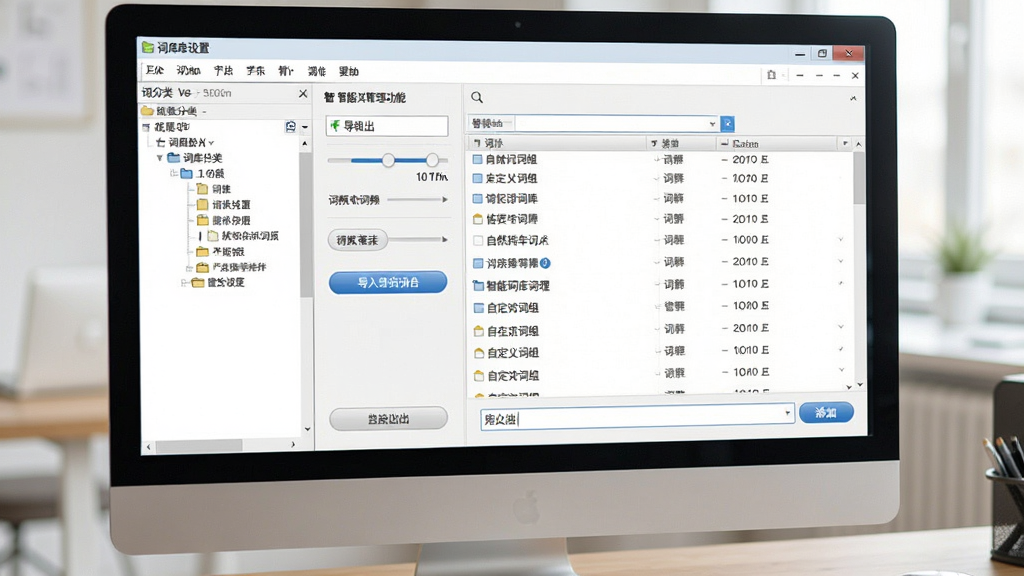
Task: Close the left category panel with its X
Action: 303,93
